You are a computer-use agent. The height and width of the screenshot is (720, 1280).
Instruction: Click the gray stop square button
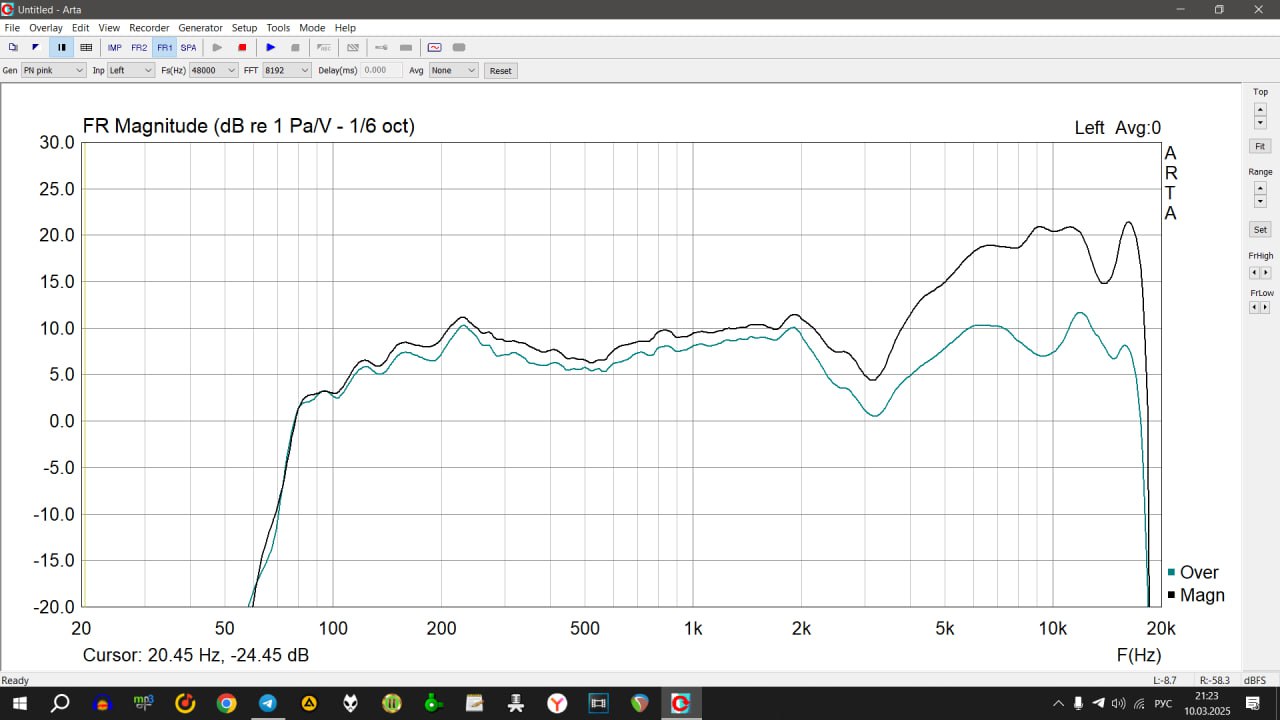[295, 47]
